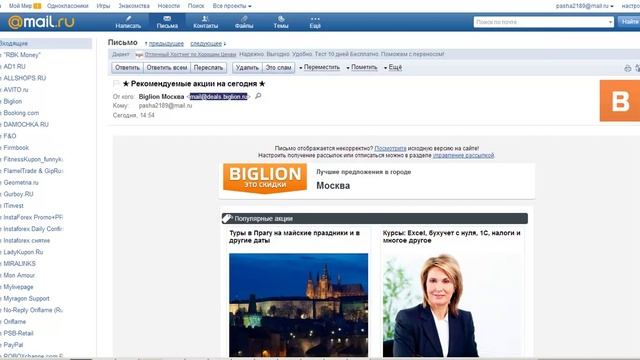
Task: Select the Biglion folder
Action: pos(13,101)
